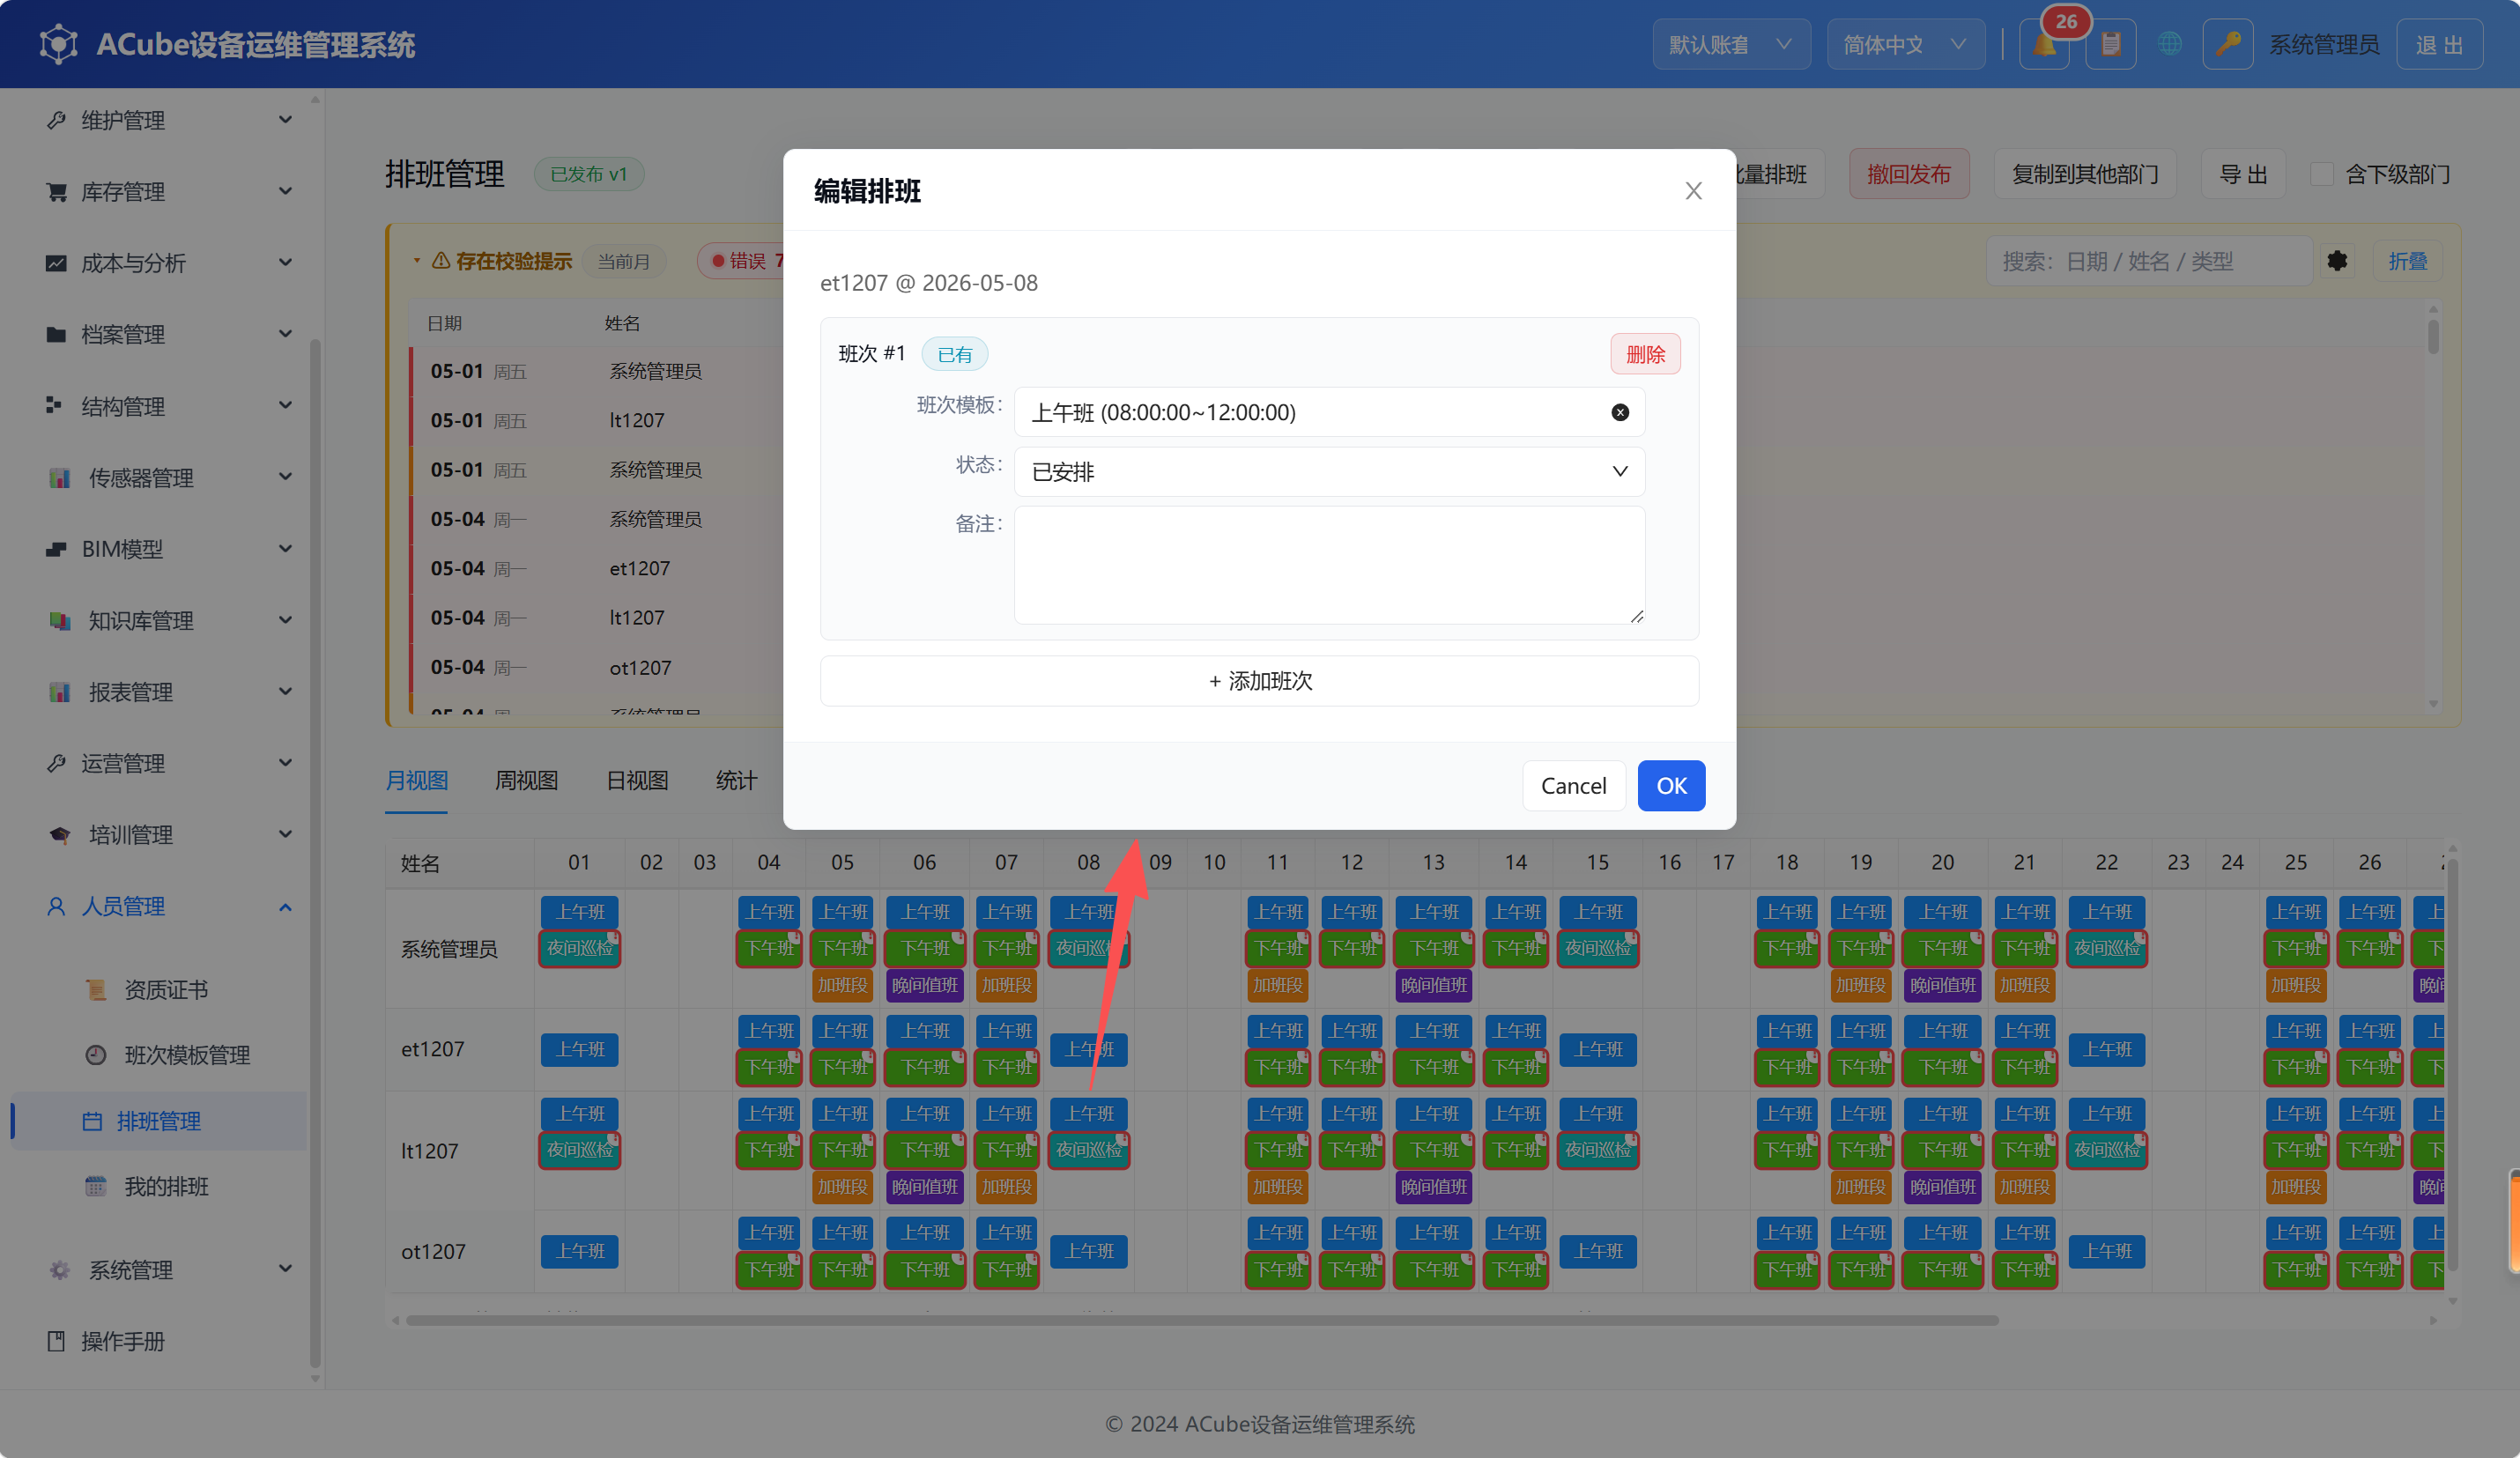Click the ACube logo icon
This screenshot has height=1458, width=2520.
[58, 44]
